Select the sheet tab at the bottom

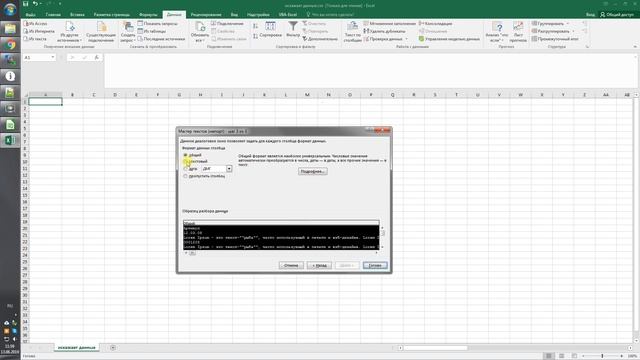[76, 347]
